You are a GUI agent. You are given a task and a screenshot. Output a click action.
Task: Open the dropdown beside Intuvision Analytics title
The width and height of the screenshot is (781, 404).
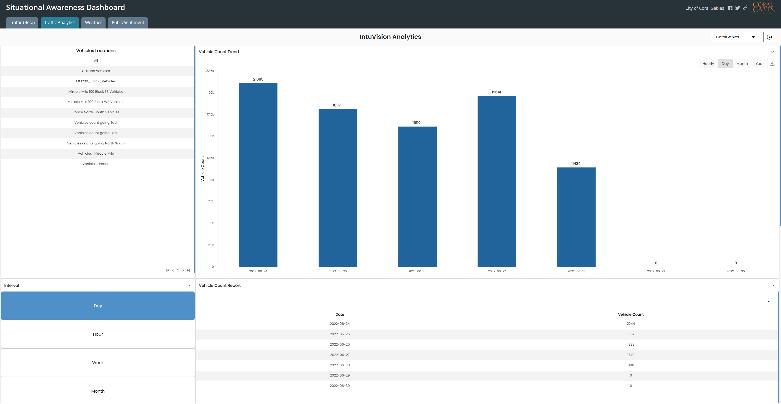[735, 37]
